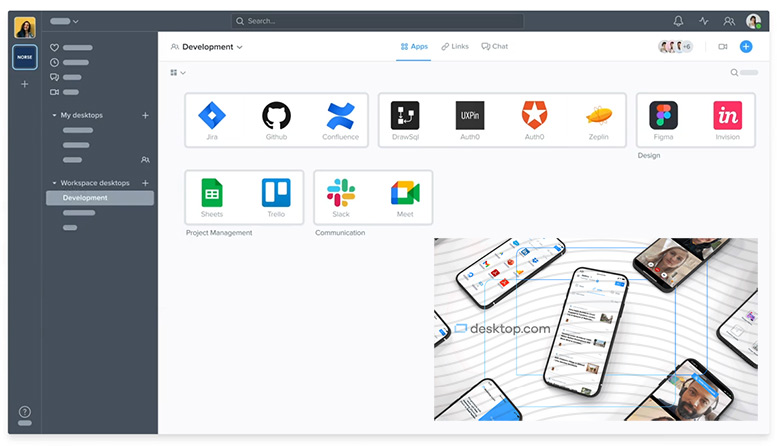780x446 pixels.
Task: Open the DrawSql app
Action: point(405,115)
